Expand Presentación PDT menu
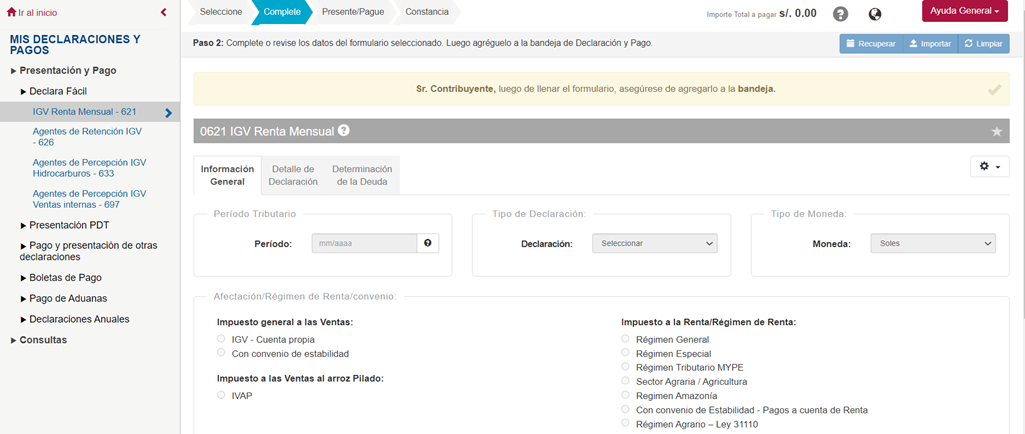This screenshot has height=434, width=1025. click(65, 225)
